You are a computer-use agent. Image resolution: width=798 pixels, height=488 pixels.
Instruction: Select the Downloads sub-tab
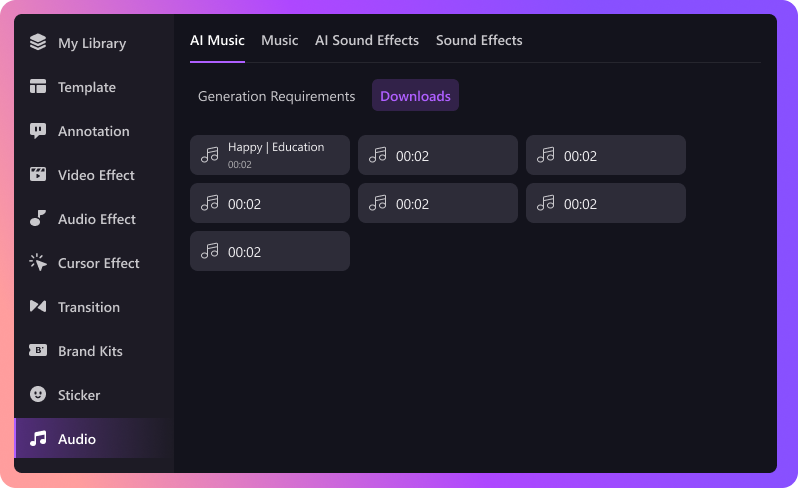pyautogui.click(x=415, y=95)
